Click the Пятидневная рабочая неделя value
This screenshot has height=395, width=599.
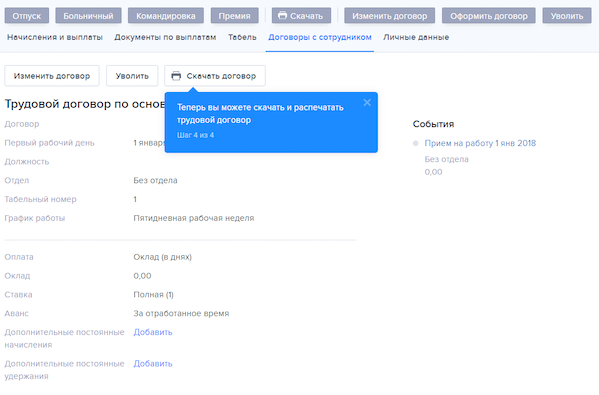pos(194,218)
